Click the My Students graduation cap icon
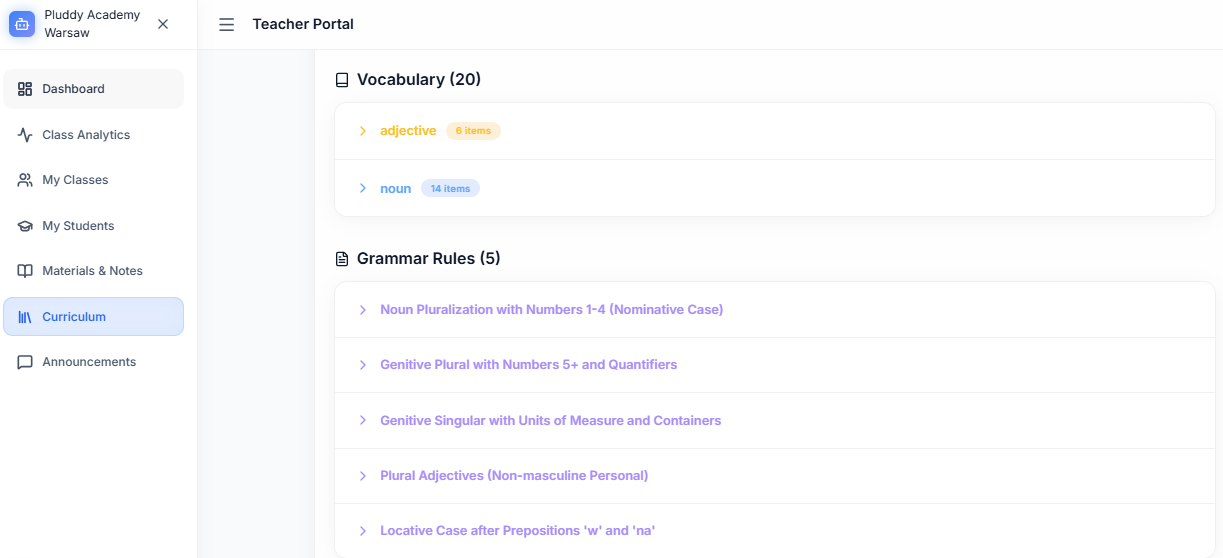The height and width of the screenshot is (558, 1223). pos(25,226)
